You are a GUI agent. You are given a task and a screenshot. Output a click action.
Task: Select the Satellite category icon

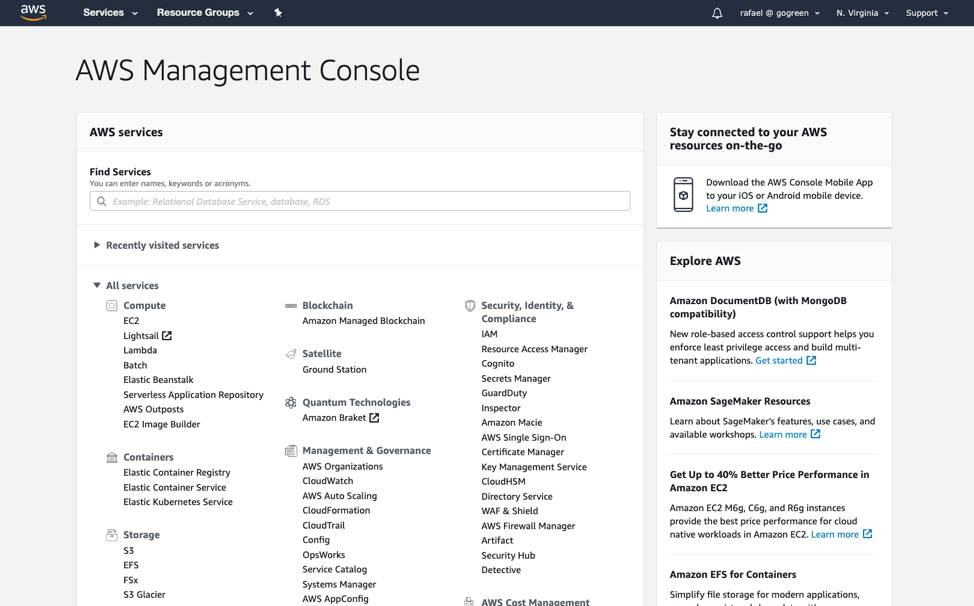pyautogui.click(x=291, y=353)
